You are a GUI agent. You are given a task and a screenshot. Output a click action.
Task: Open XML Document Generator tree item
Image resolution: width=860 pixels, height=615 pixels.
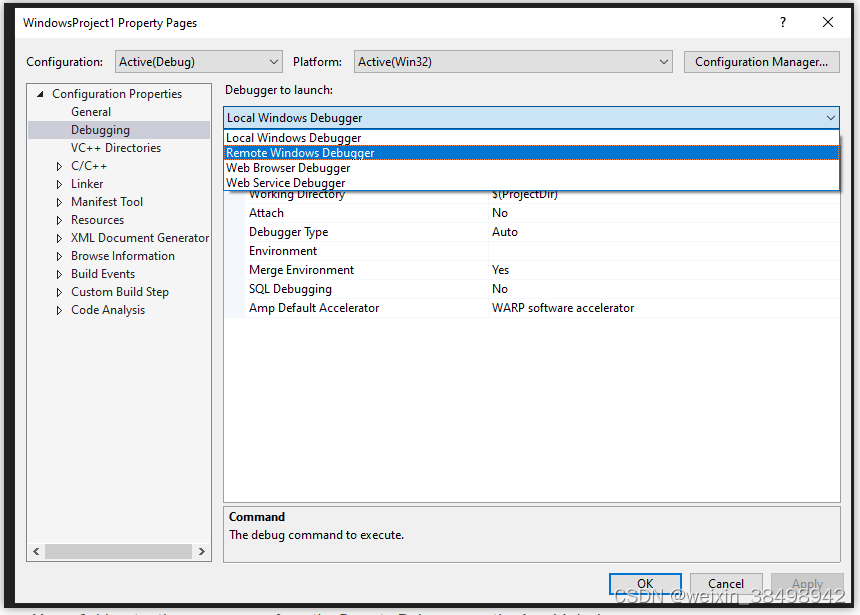pos(140,238)
